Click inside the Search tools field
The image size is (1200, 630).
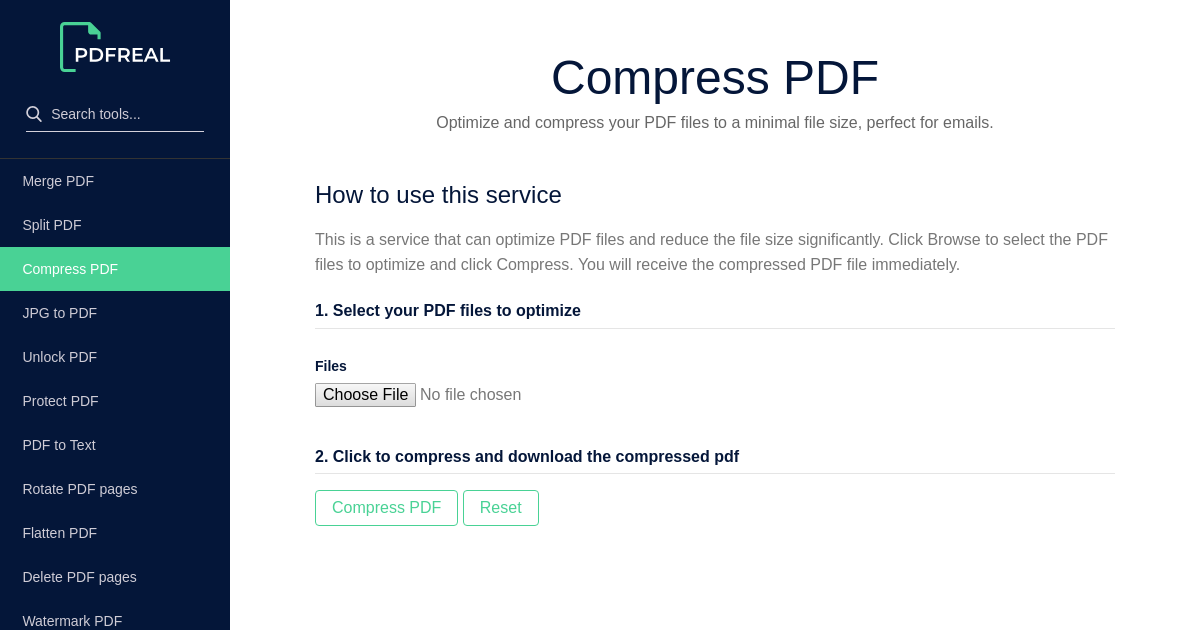pos(115,114)
